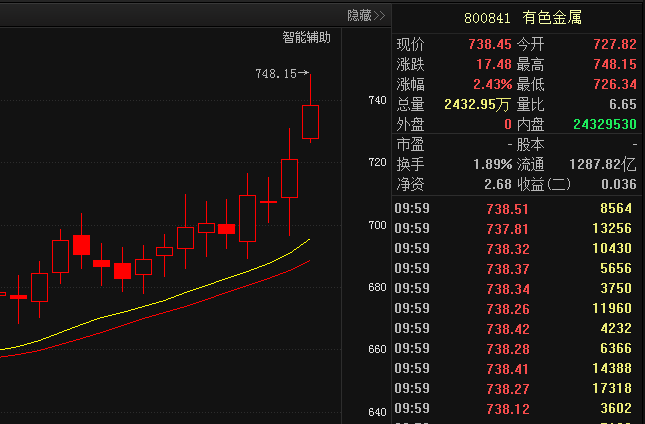
Task: Select the 总量 2432.95万 volume value
Action: (477, 104)
